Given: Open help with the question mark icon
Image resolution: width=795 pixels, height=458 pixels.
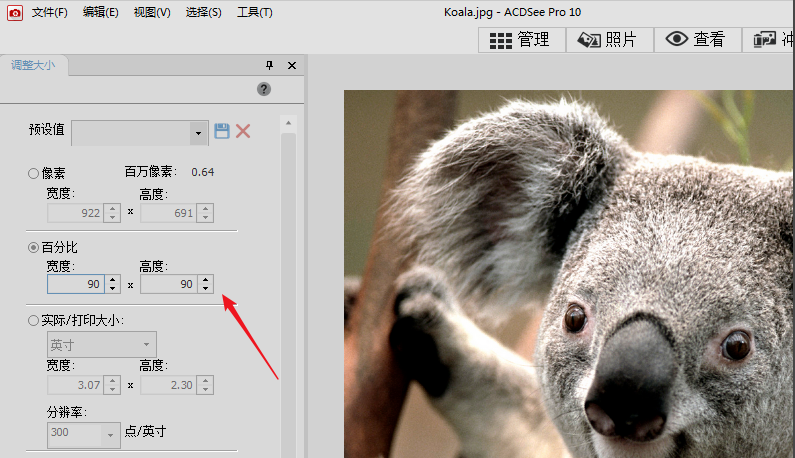Looking at the screenshot, I should tap(264, 89).
